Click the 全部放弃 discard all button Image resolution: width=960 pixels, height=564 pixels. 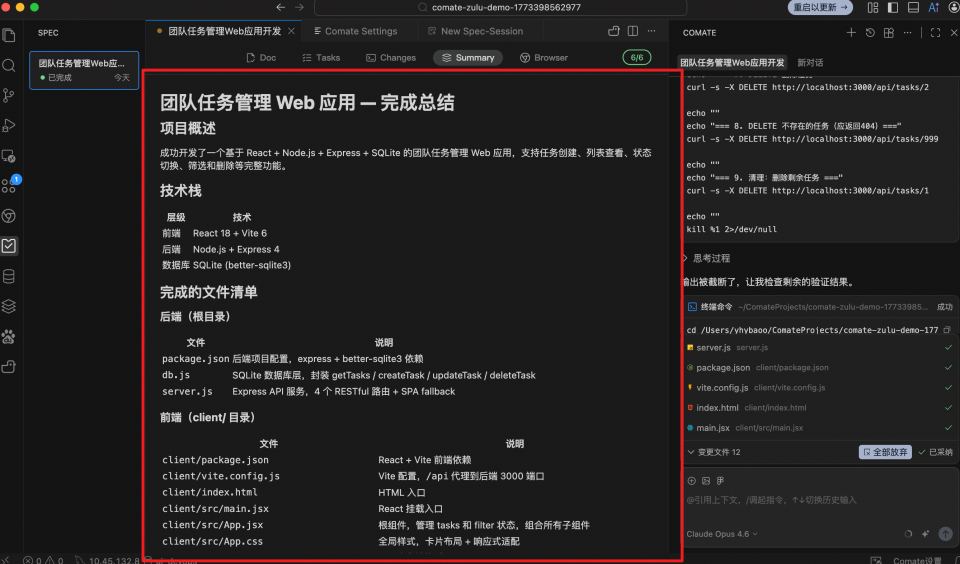click(885, 452)
